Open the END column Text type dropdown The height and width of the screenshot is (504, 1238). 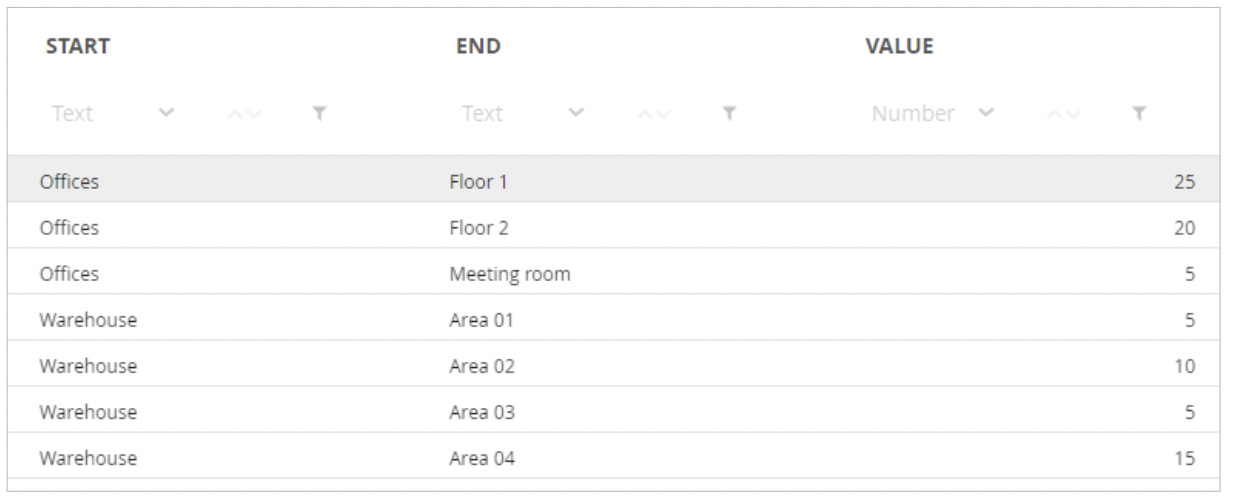click(x=577, y=113)
